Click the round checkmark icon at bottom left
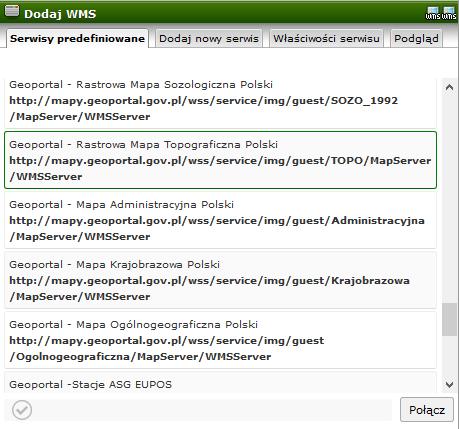The width and height of the screenshot is (459, 429). pyautogui.click(x=22, y=410)
